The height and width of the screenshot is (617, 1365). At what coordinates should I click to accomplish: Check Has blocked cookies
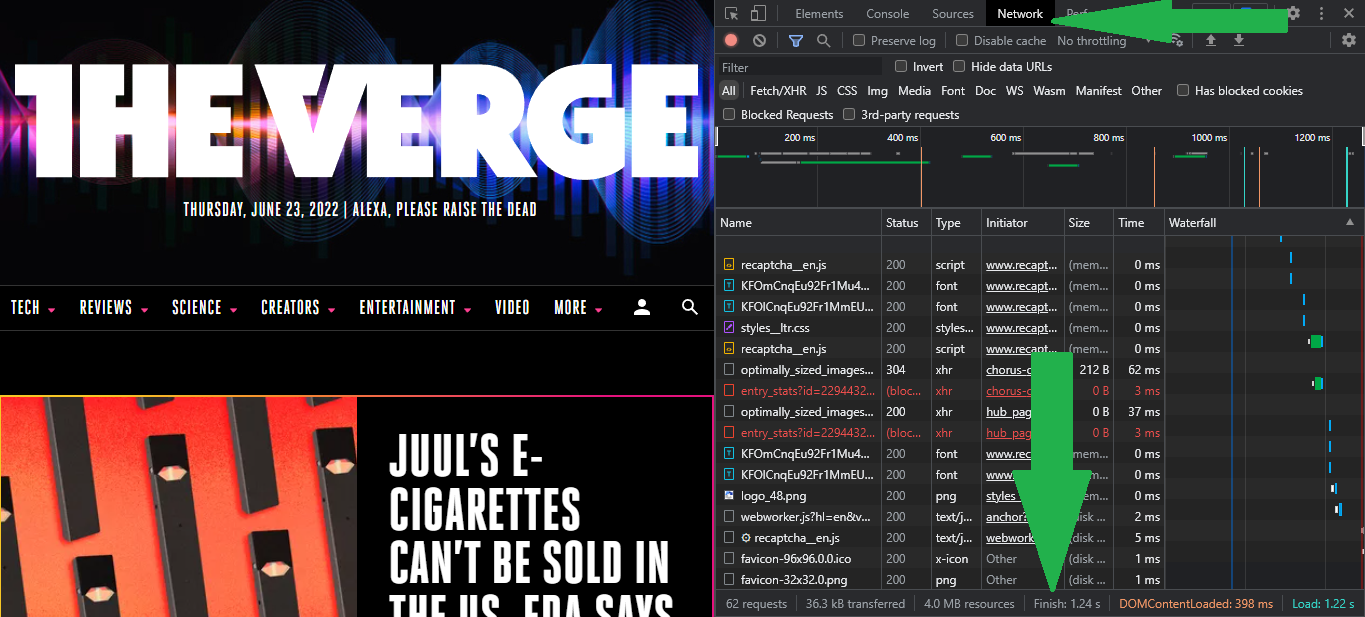(x=1183, y=91)
